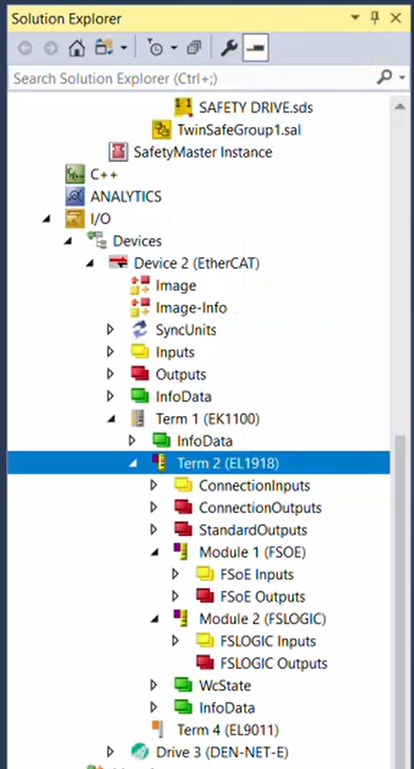Click the Home icon in Solution Explorer toolbar
Screen dimensions: 414x769
tap(77, 48)
